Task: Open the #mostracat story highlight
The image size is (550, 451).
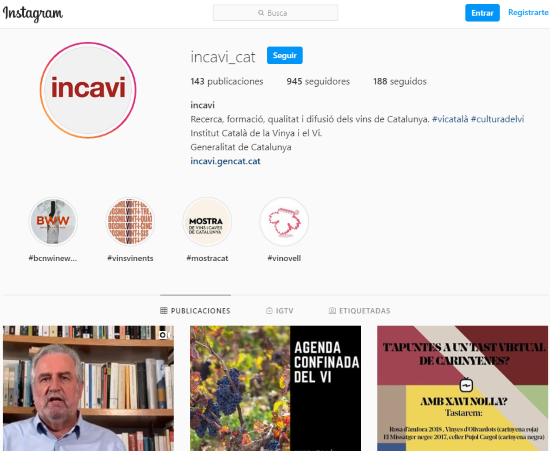Action: coord(207,221)
